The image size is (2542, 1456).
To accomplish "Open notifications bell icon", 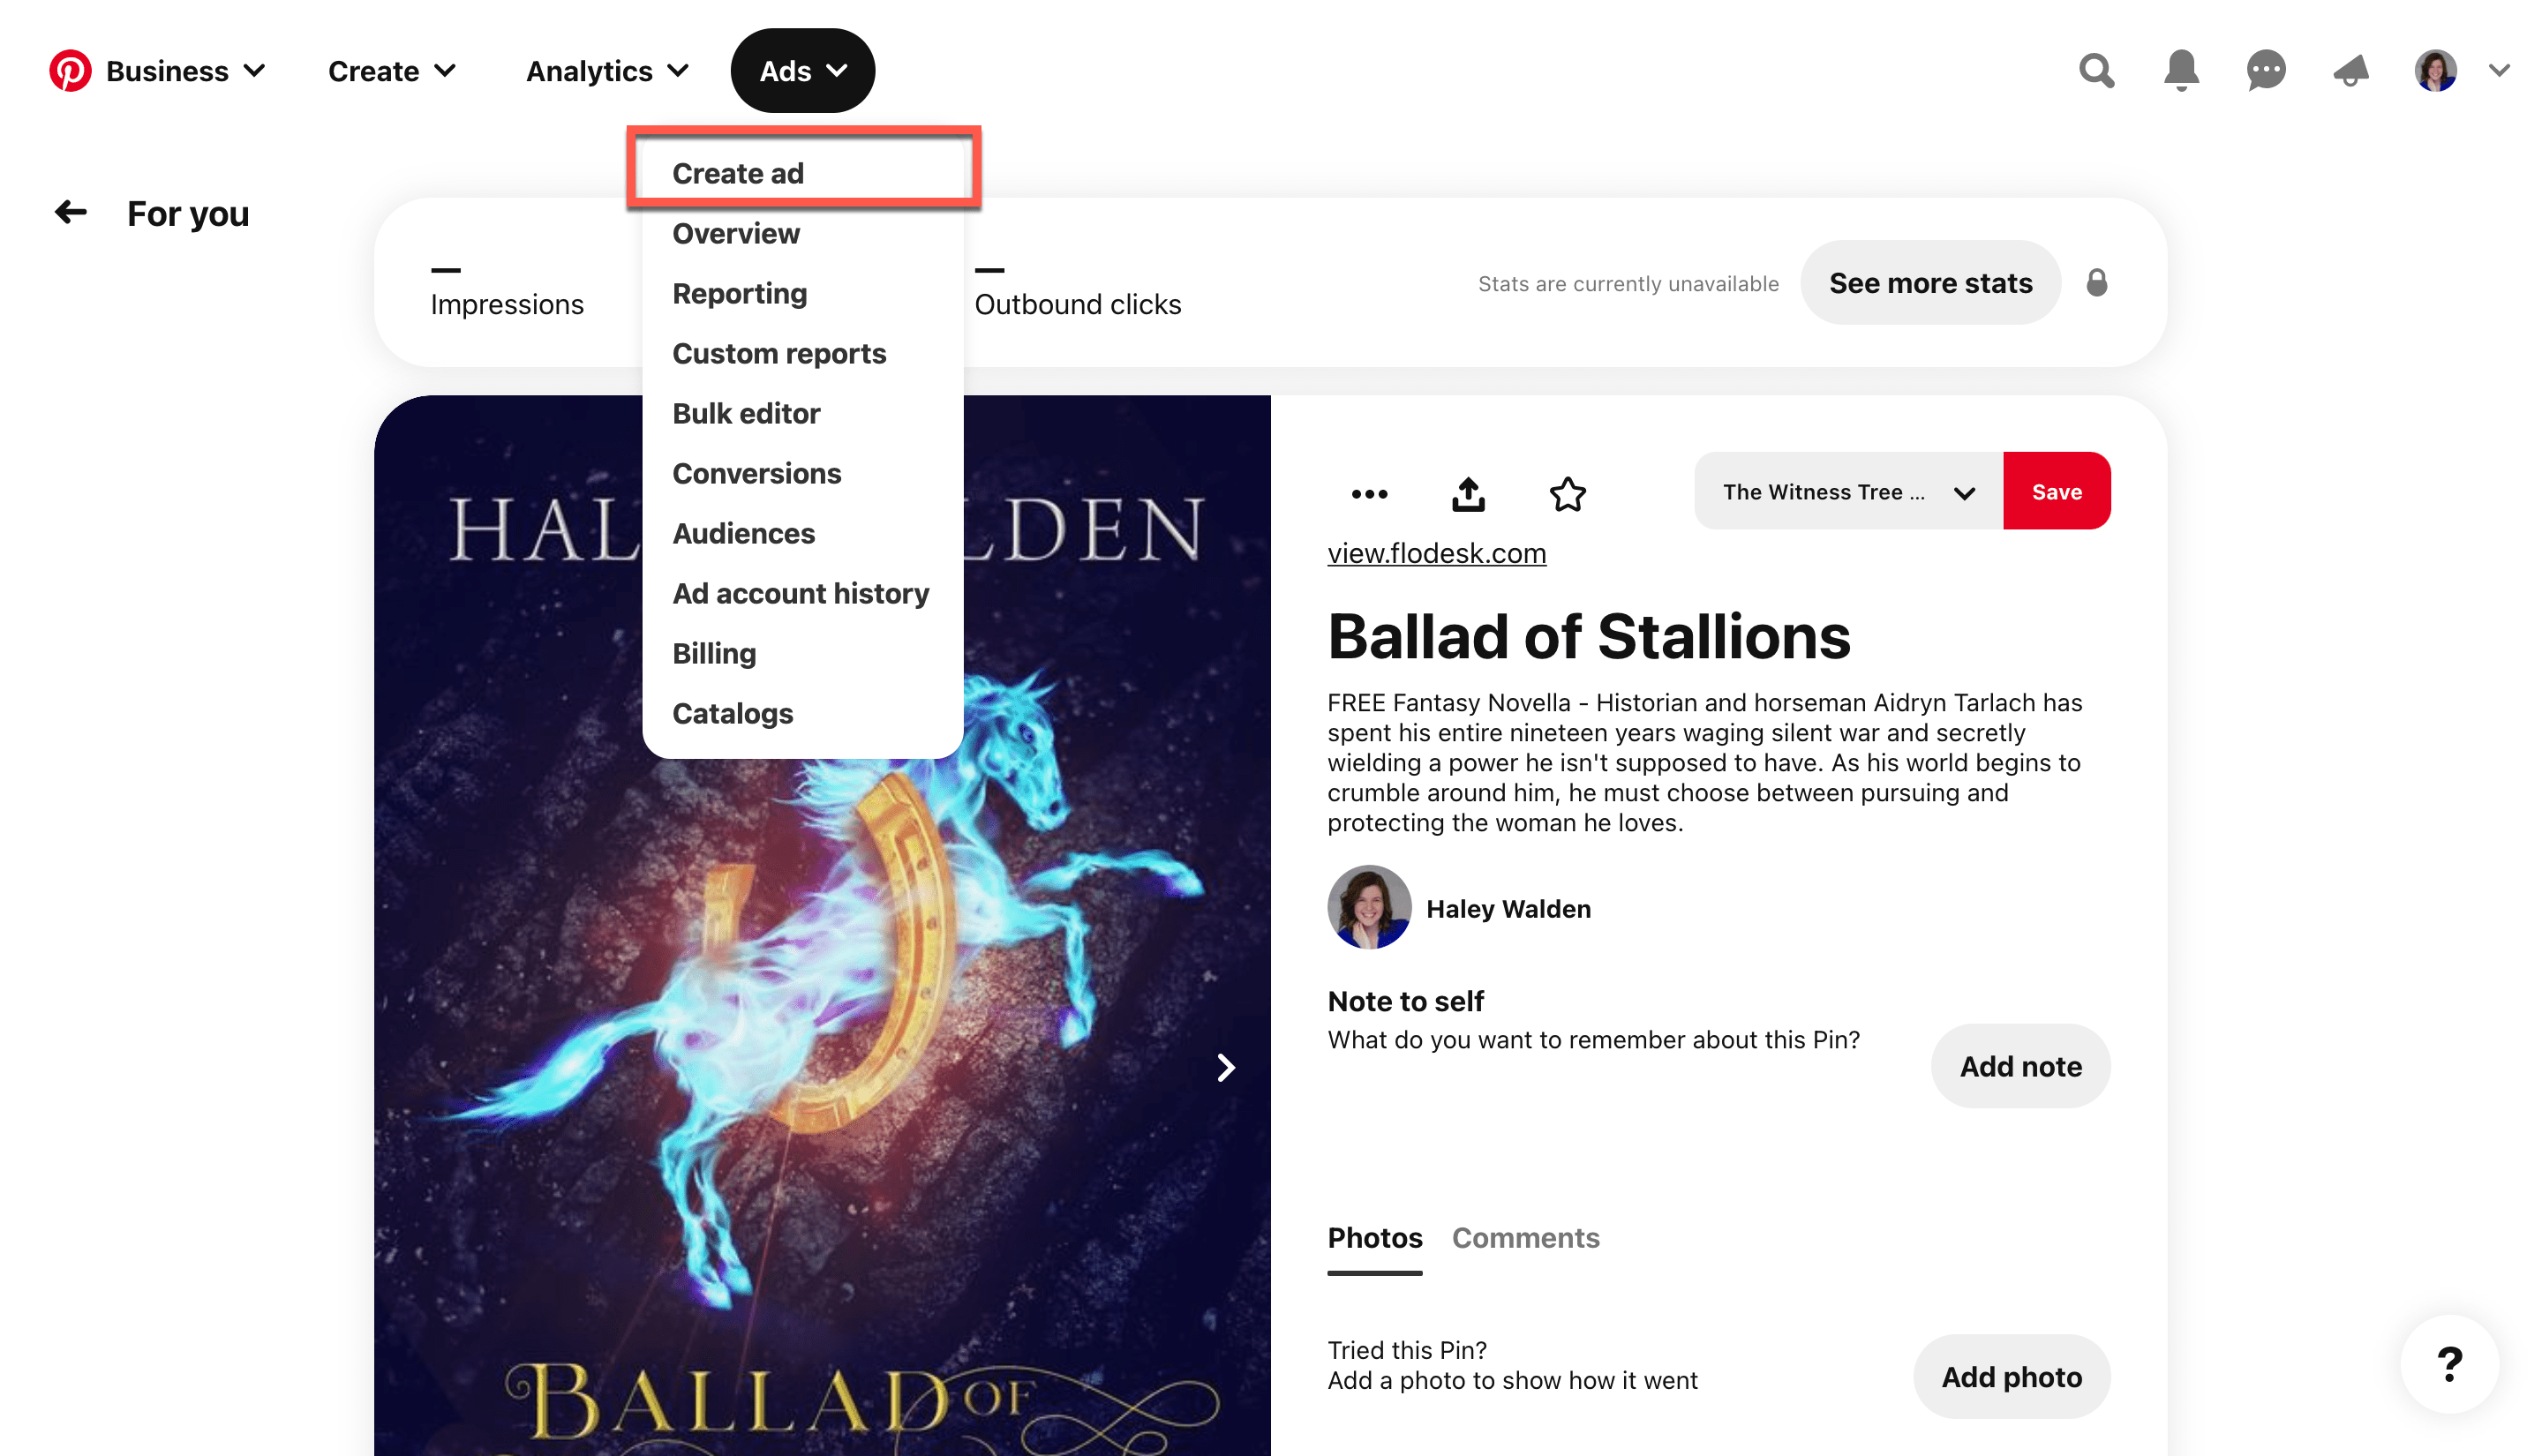I will [x=2181, y=71].
